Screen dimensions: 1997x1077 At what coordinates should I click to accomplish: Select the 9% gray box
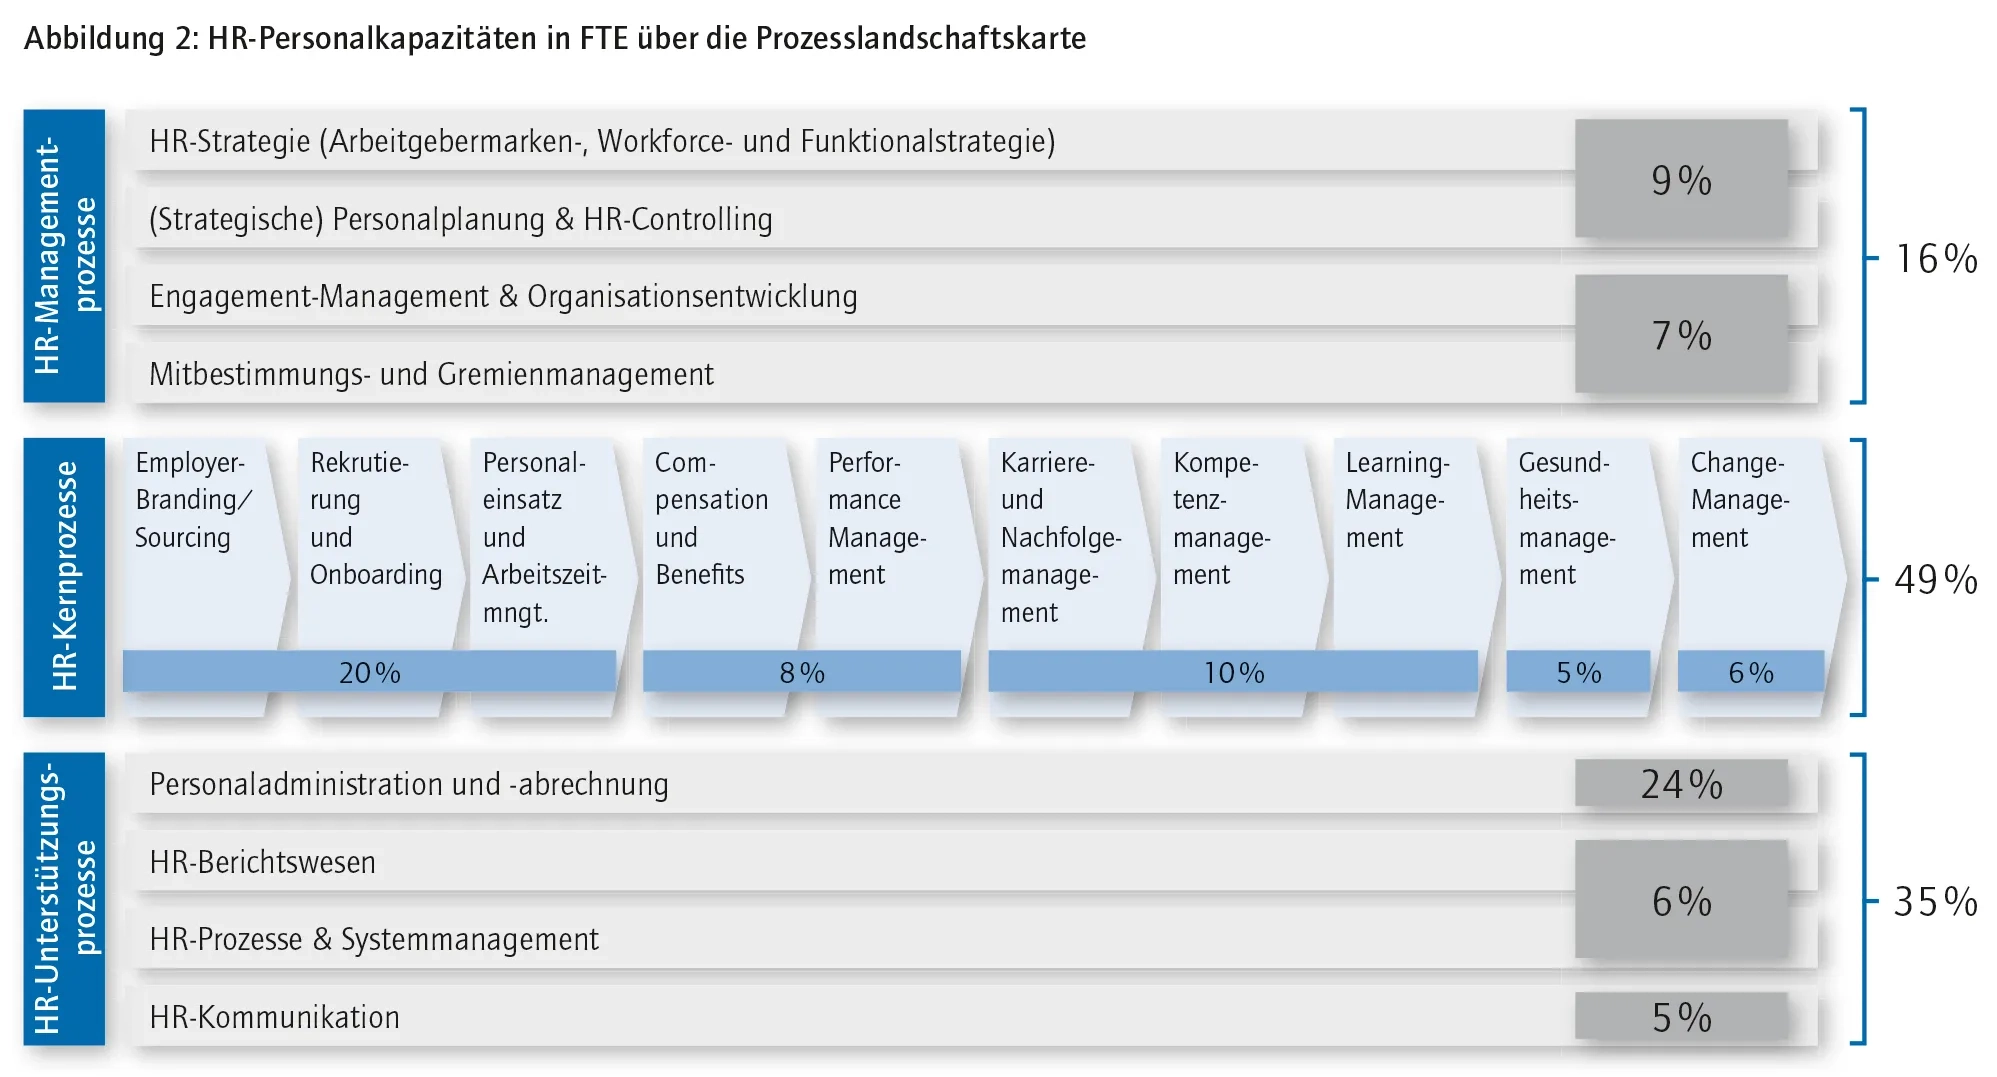click(1681, 180)
